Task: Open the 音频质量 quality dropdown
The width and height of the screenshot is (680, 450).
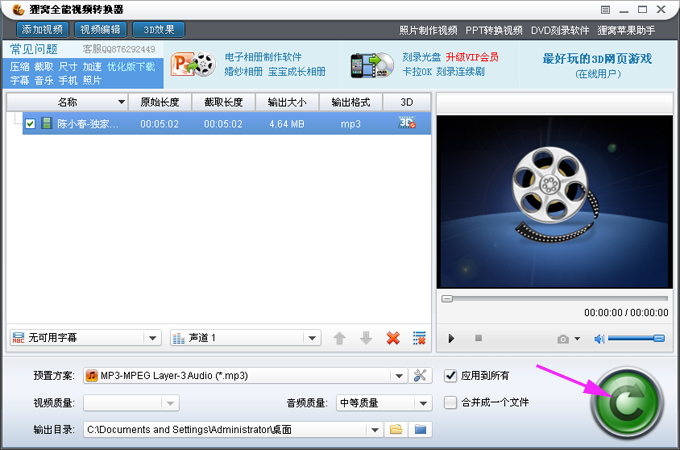Action: tap(424, 403)
